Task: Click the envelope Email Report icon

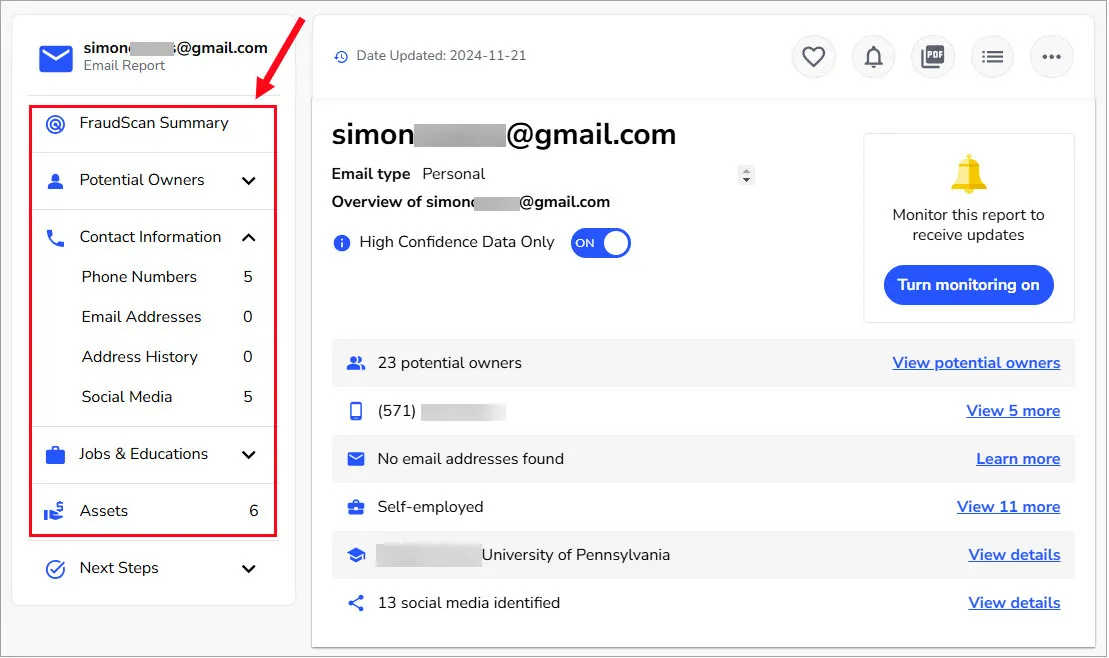Action: pos(55,58)
